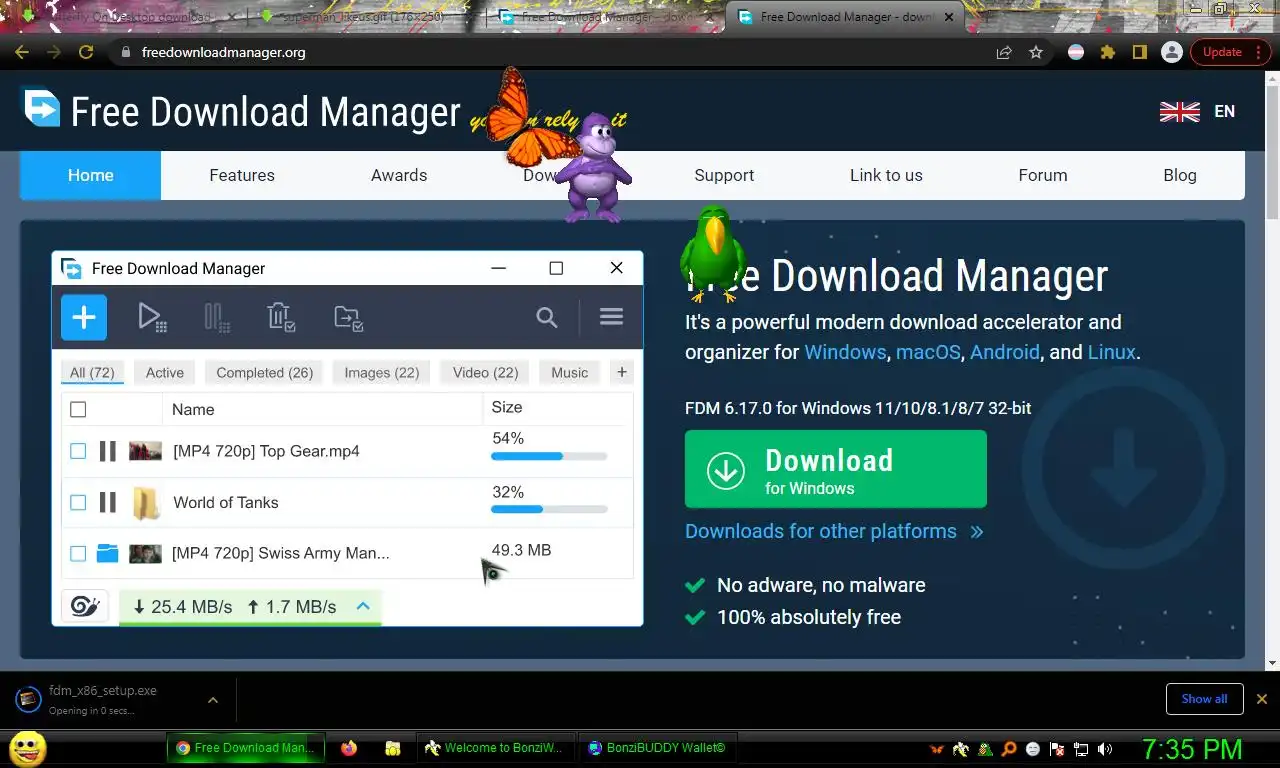Click the World of Tanks 32% progress bar
The image size is (1280, 768).
(549, 510)
